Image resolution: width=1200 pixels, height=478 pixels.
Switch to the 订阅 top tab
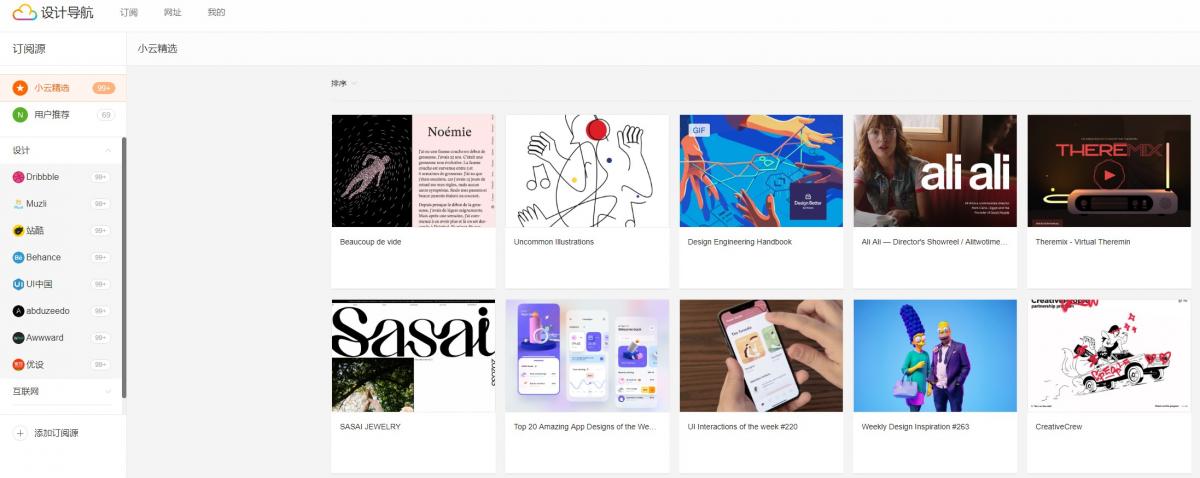click(x=129, y=13)
